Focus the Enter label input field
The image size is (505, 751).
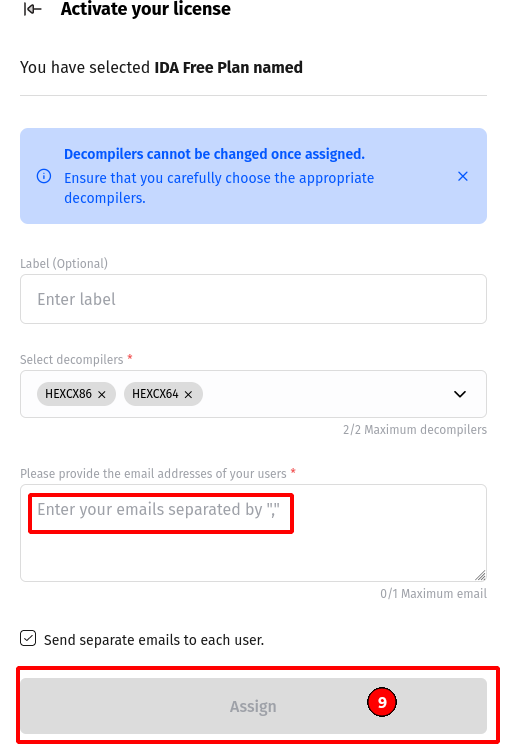click(253, 299)
